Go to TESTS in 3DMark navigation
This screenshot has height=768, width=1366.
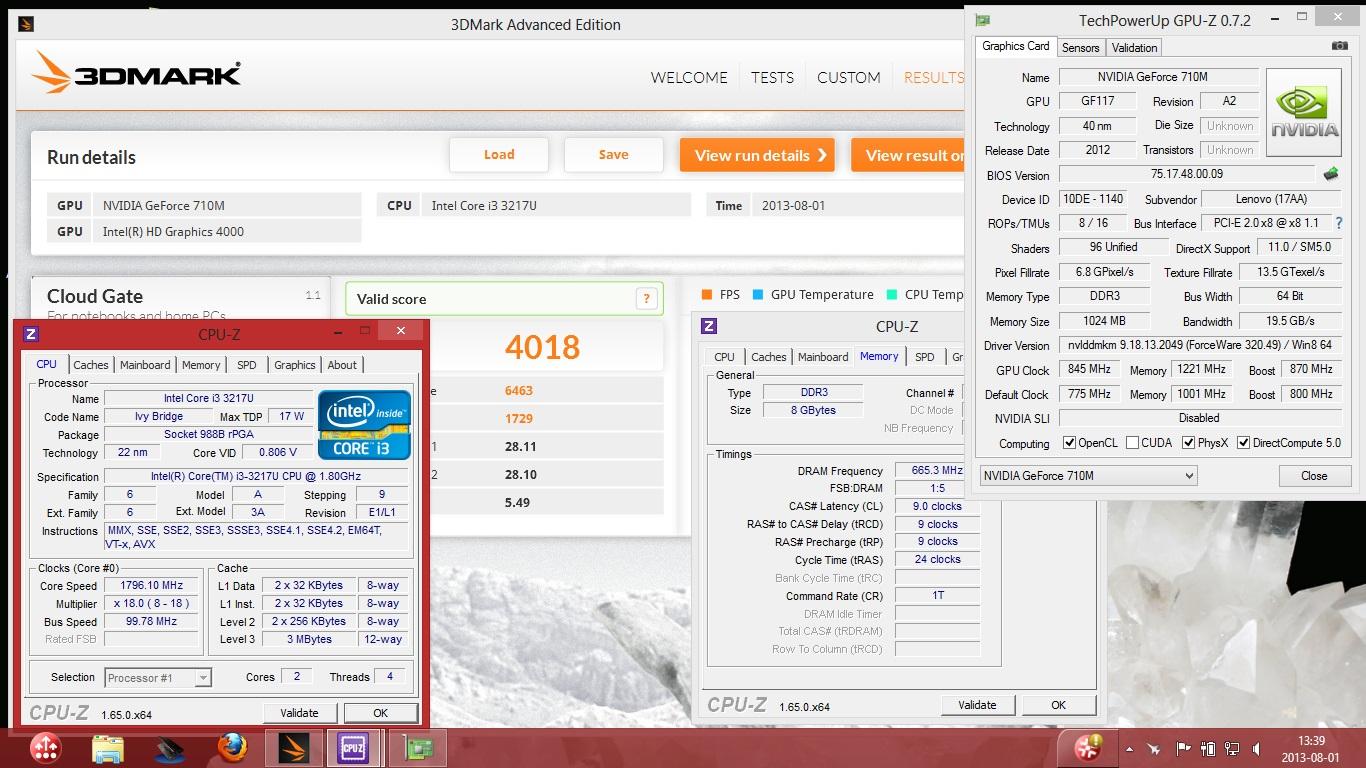tap(772, 77)
